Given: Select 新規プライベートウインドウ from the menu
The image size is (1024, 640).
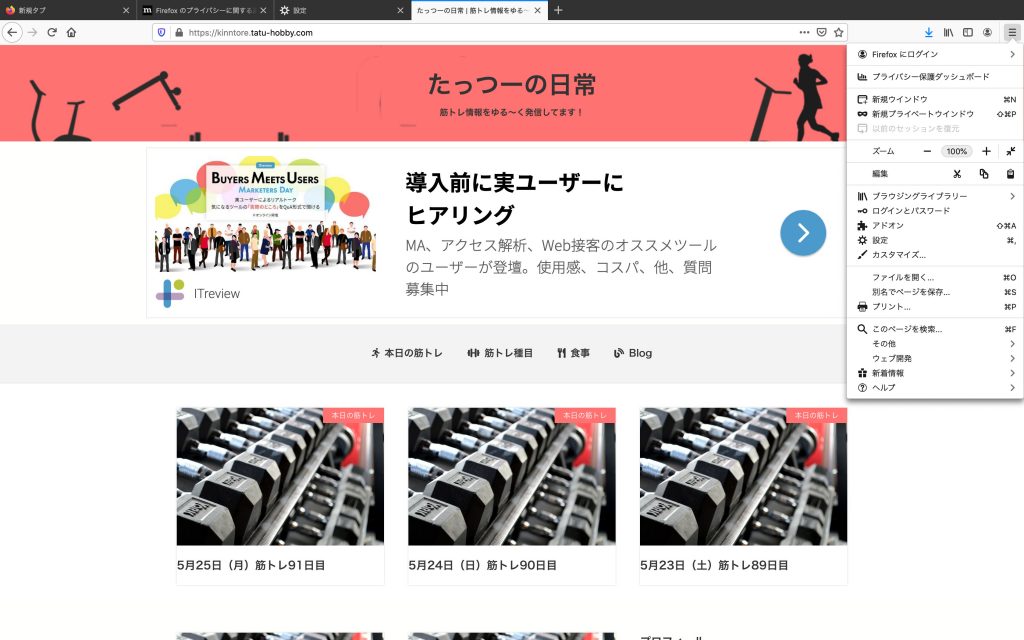Looking at the screenshot, I should tap(922, 114).
